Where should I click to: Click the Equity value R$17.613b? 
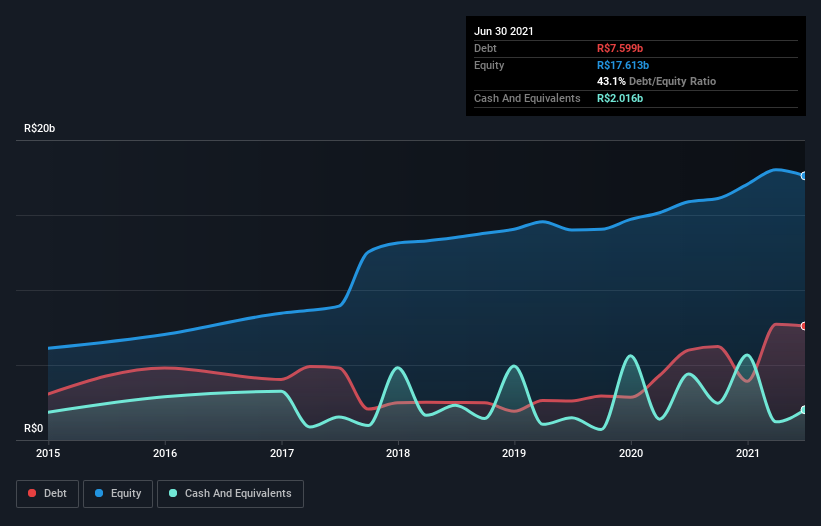(623, 65)
